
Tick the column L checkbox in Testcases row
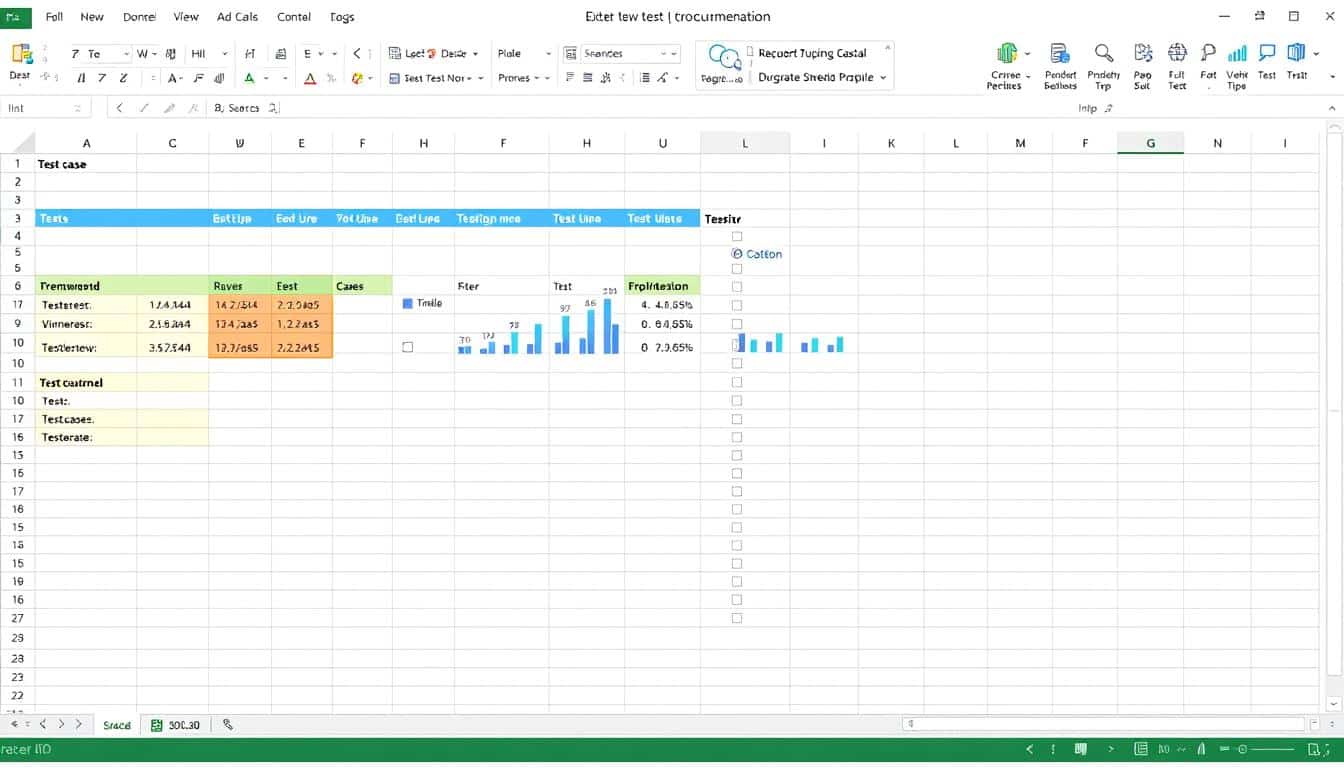(x=737, y=418)
